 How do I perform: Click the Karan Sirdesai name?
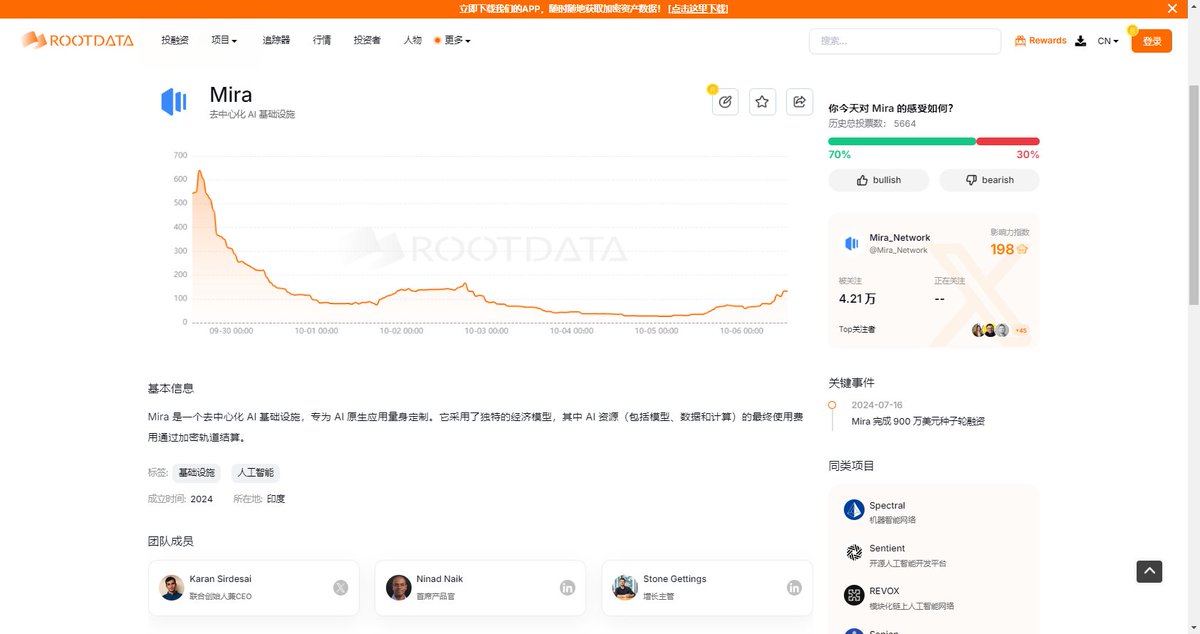(221, 579)
